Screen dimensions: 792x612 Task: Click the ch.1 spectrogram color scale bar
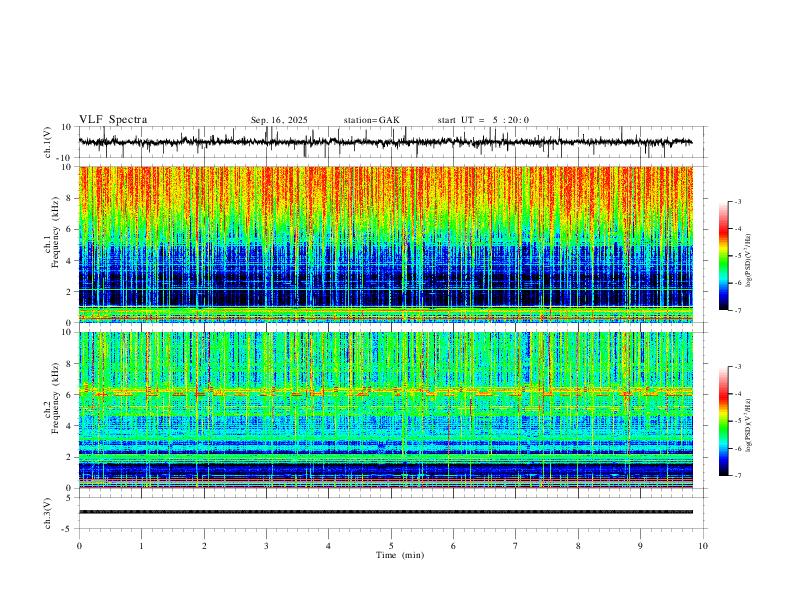tap(723, 256)
